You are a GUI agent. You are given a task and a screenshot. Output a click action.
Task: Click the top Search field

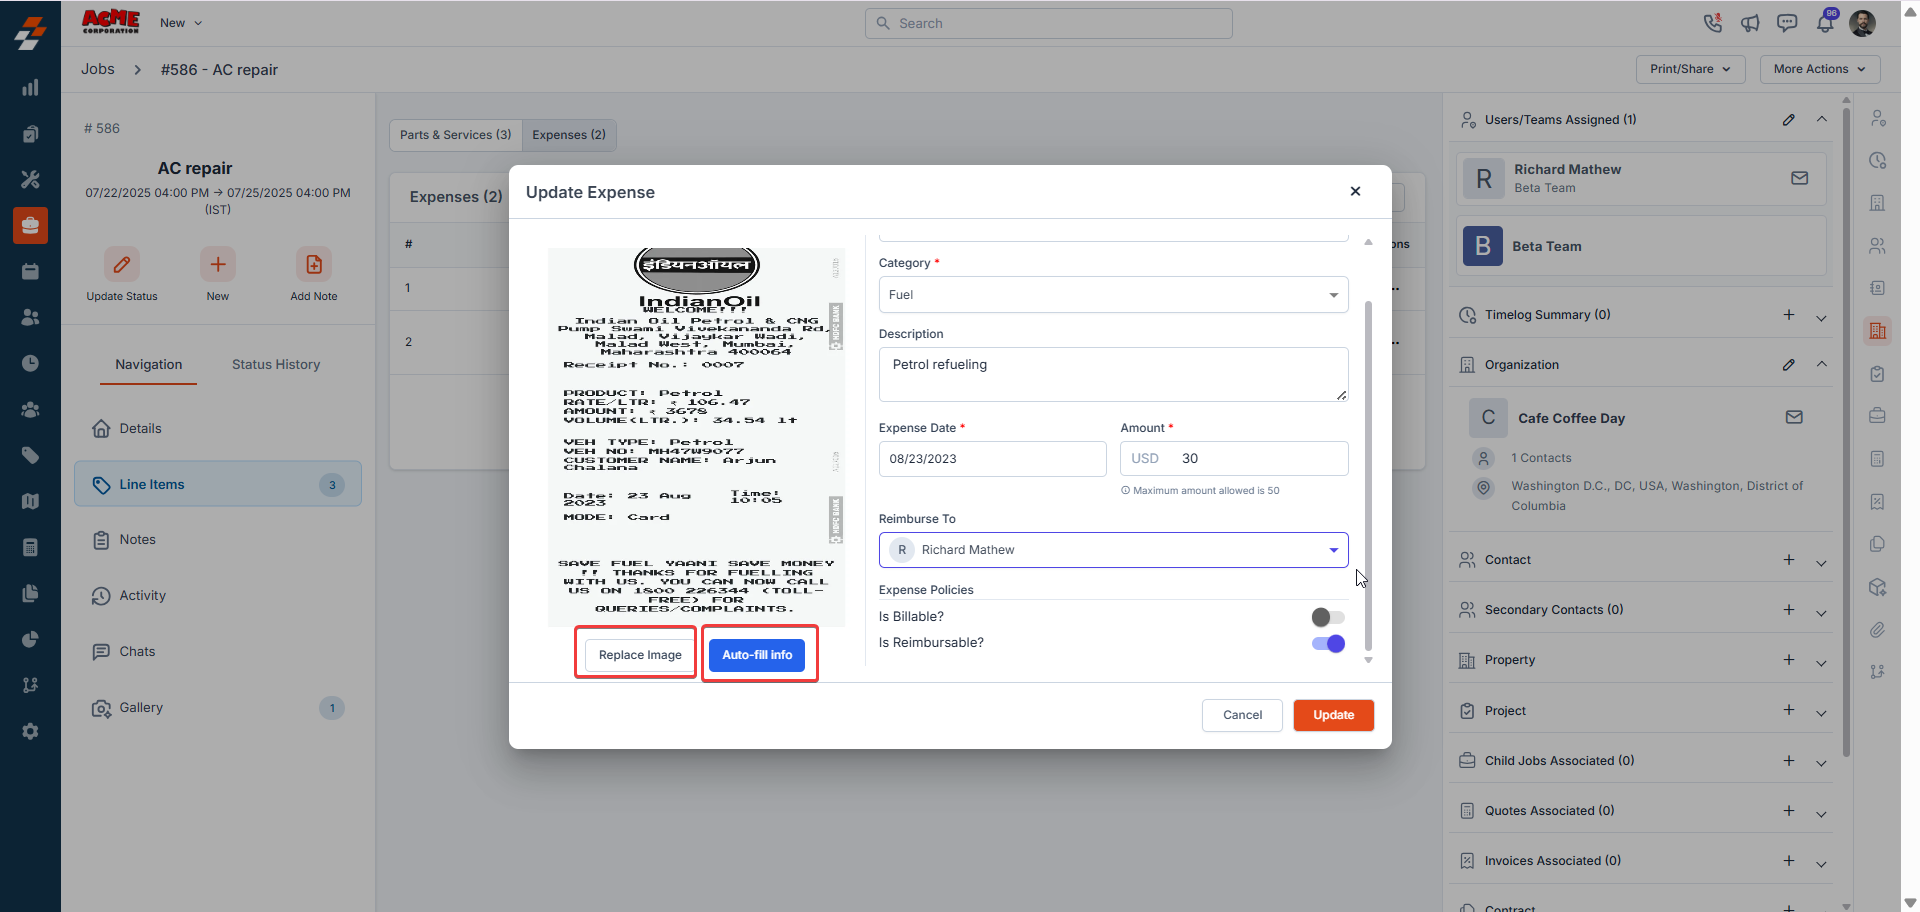point(1048,23)
